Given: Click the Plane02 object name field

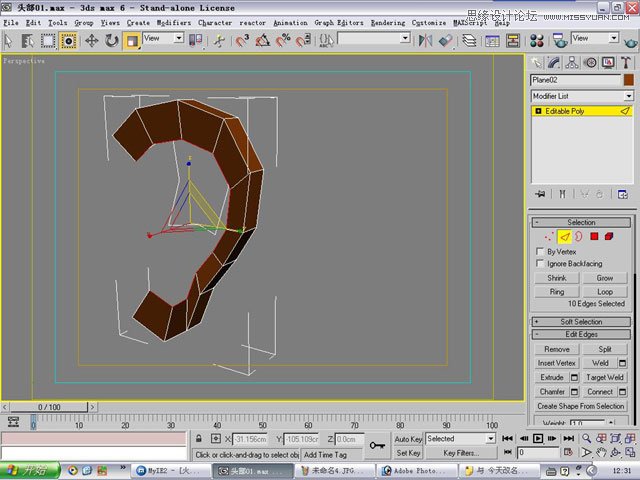Looking at the screenshot, I should click(576, 80).
